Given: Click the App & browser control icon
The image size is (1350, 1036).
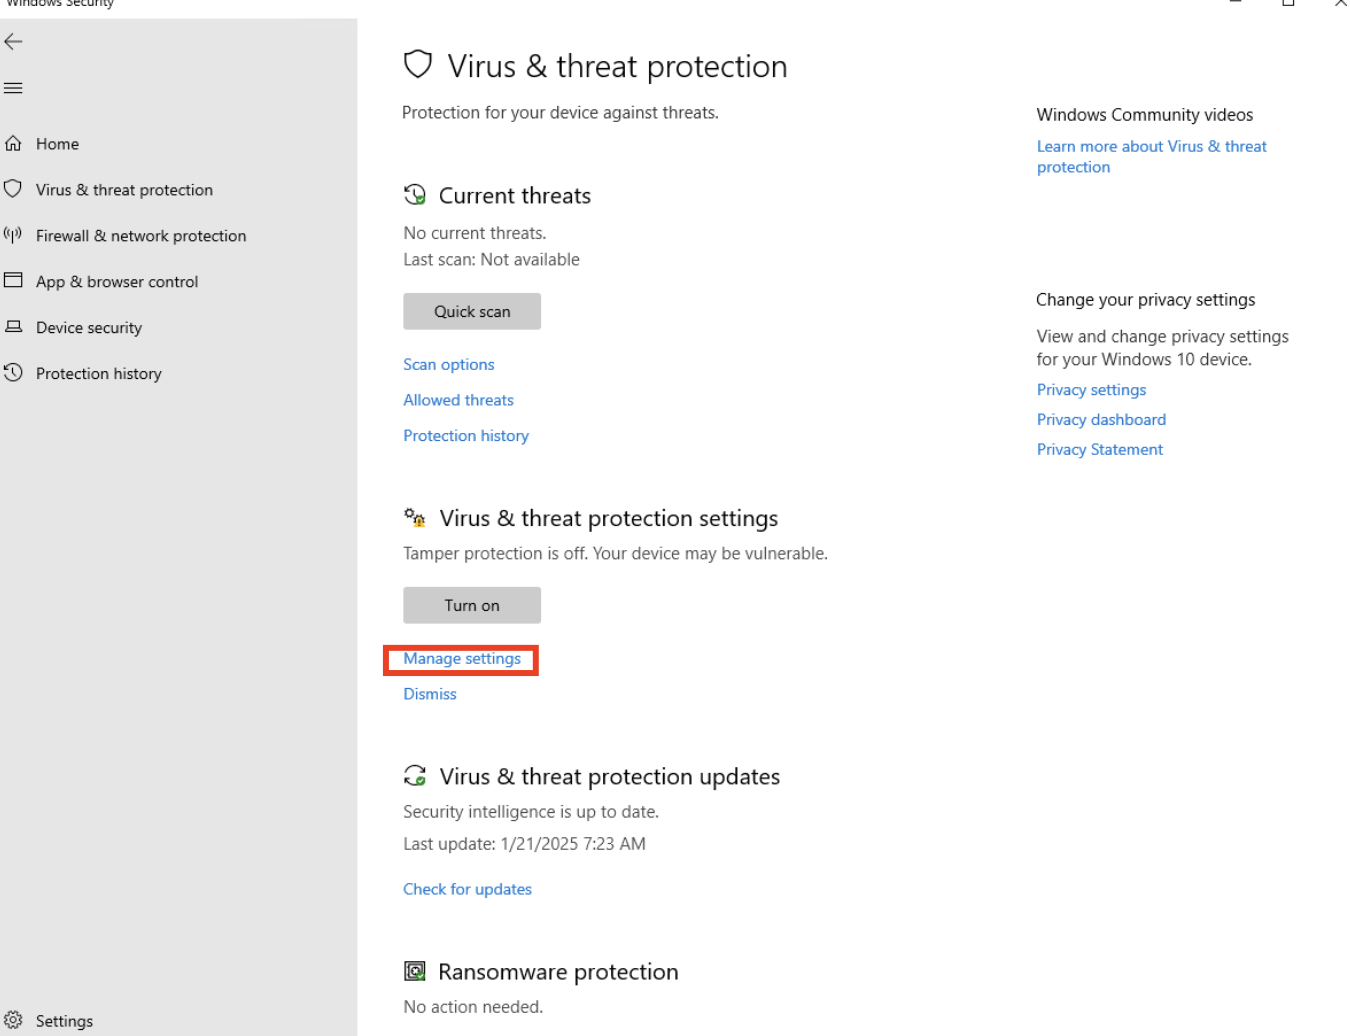Looking at the screenshot, I should [13, 281].
